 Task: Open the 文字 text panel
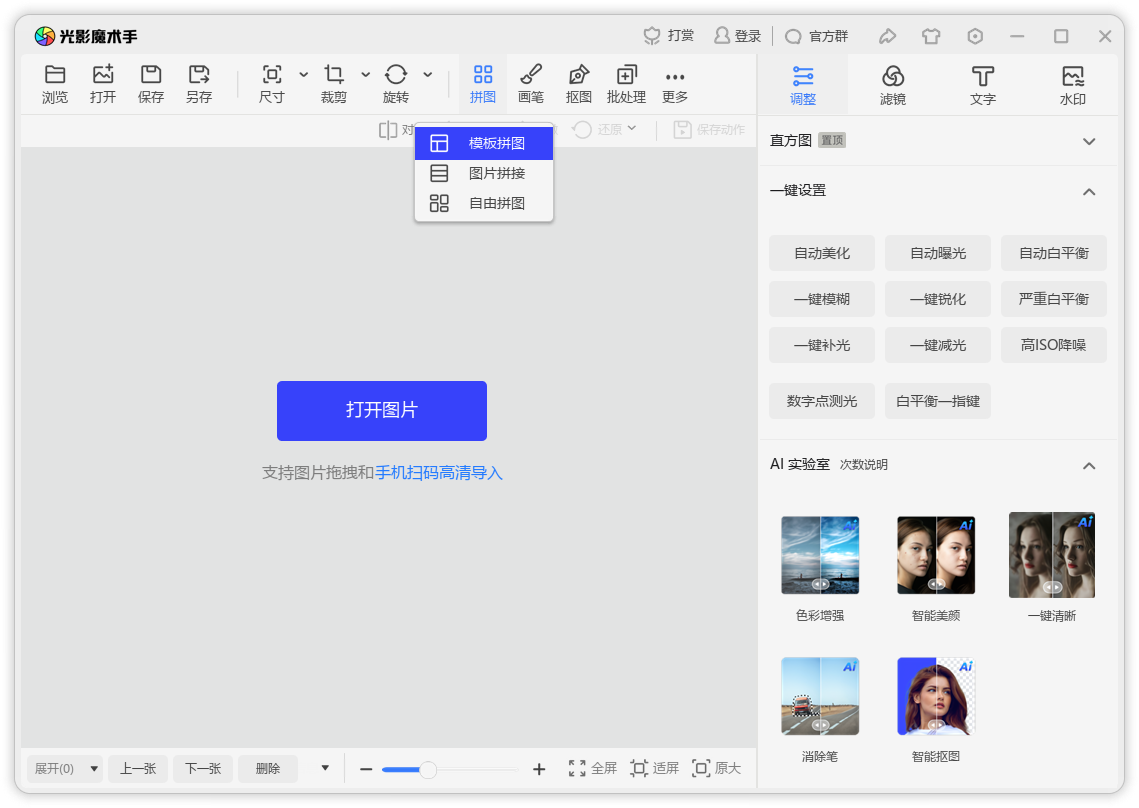pyautogui.click(x=982, y=84)
